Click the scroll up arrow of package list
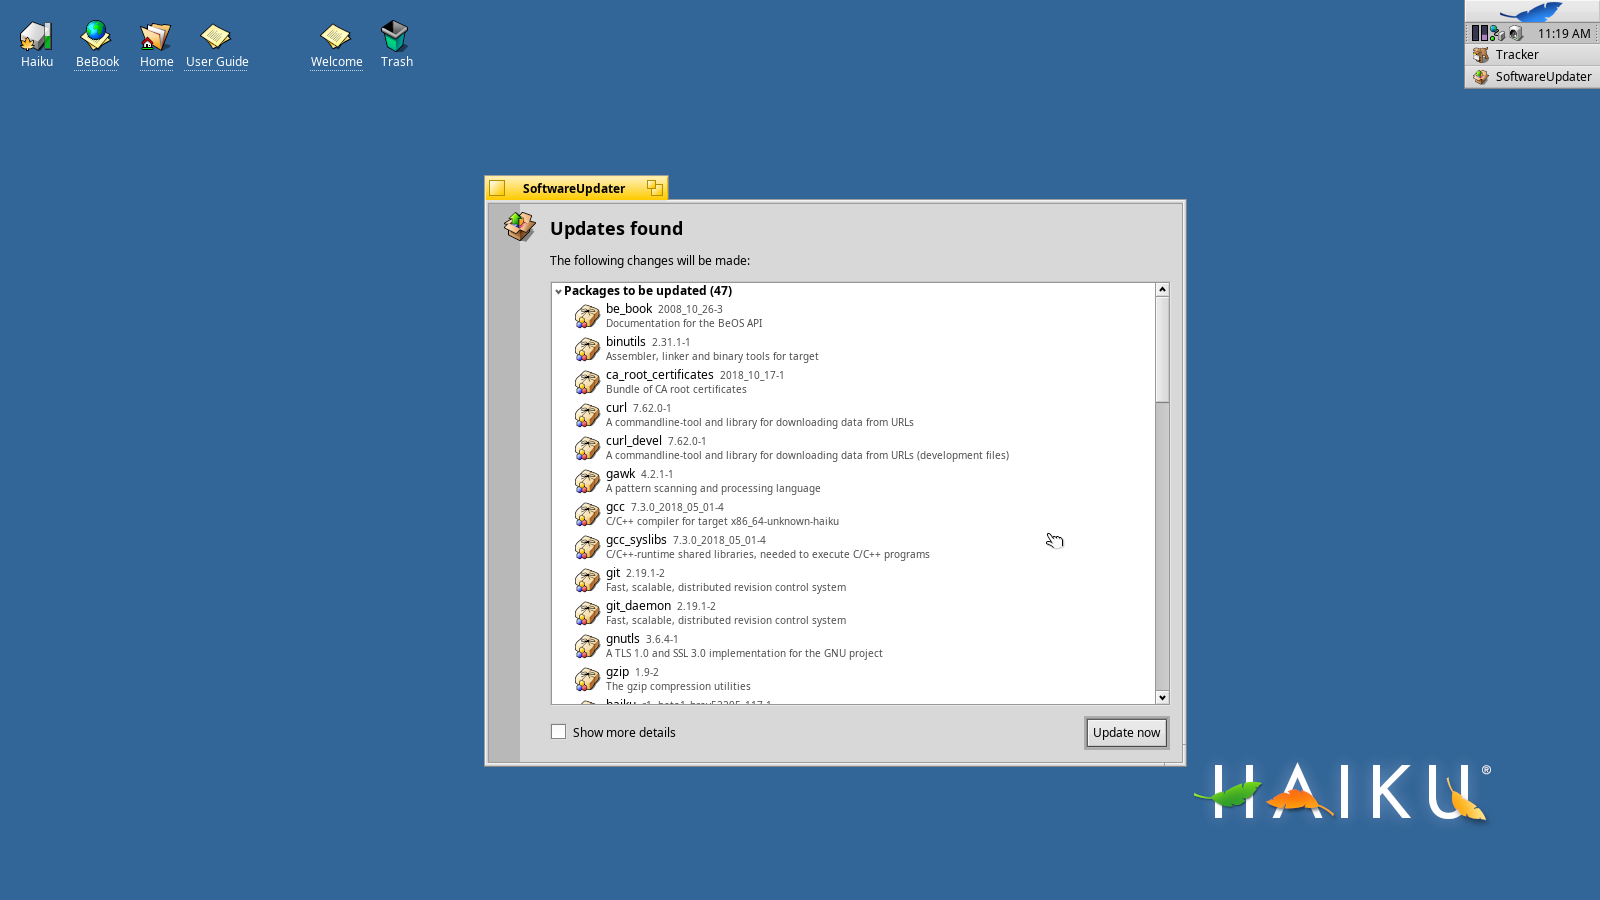1600x900 pixels. 1162,289
